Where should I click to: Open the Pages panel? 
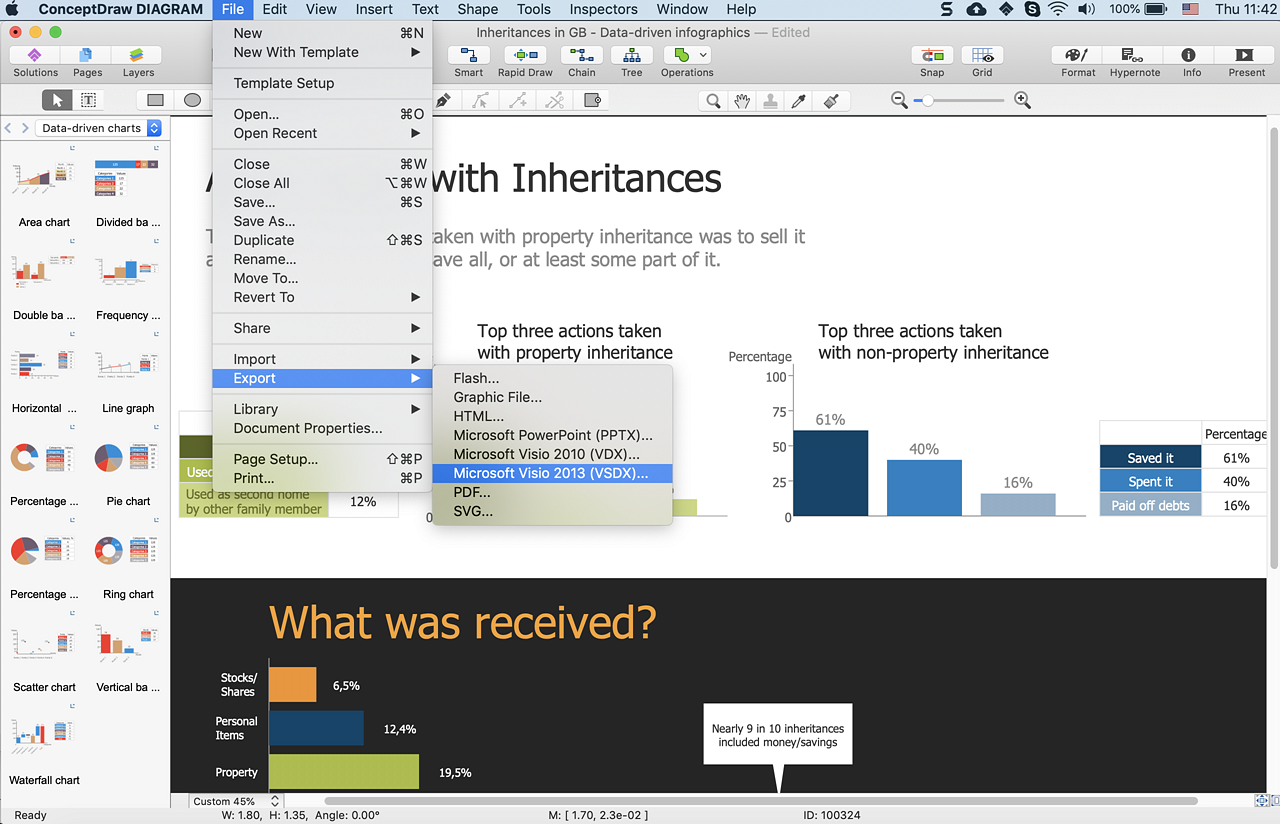[x=87, y=62]
